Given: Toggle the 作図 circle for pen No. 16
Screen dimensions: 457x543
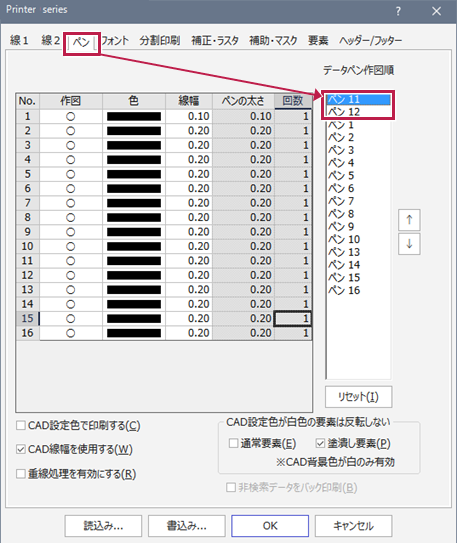Looking at the screenshot, I should click(71, 333).
